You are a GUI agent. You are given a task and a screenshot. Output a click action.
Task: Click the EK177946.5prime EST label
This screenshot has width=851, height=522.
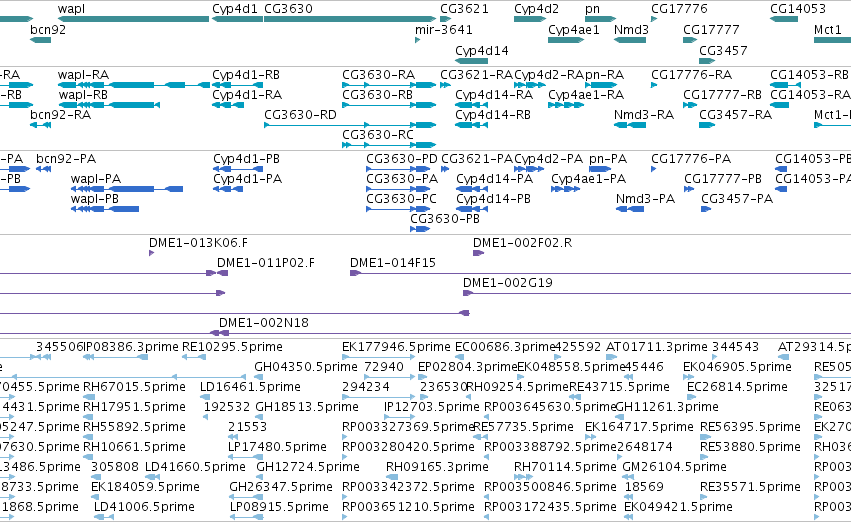[x=396, y=347]
